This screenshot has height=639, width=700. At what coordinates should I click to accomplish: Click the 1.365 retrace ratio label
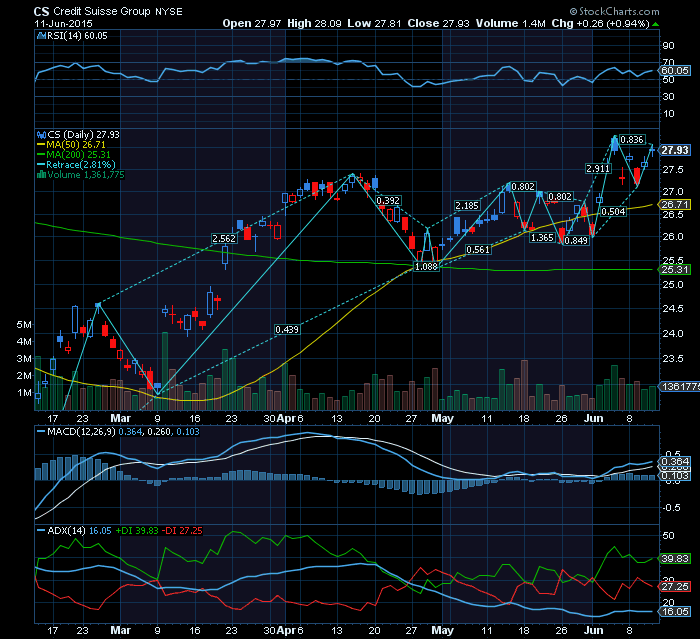542,238
